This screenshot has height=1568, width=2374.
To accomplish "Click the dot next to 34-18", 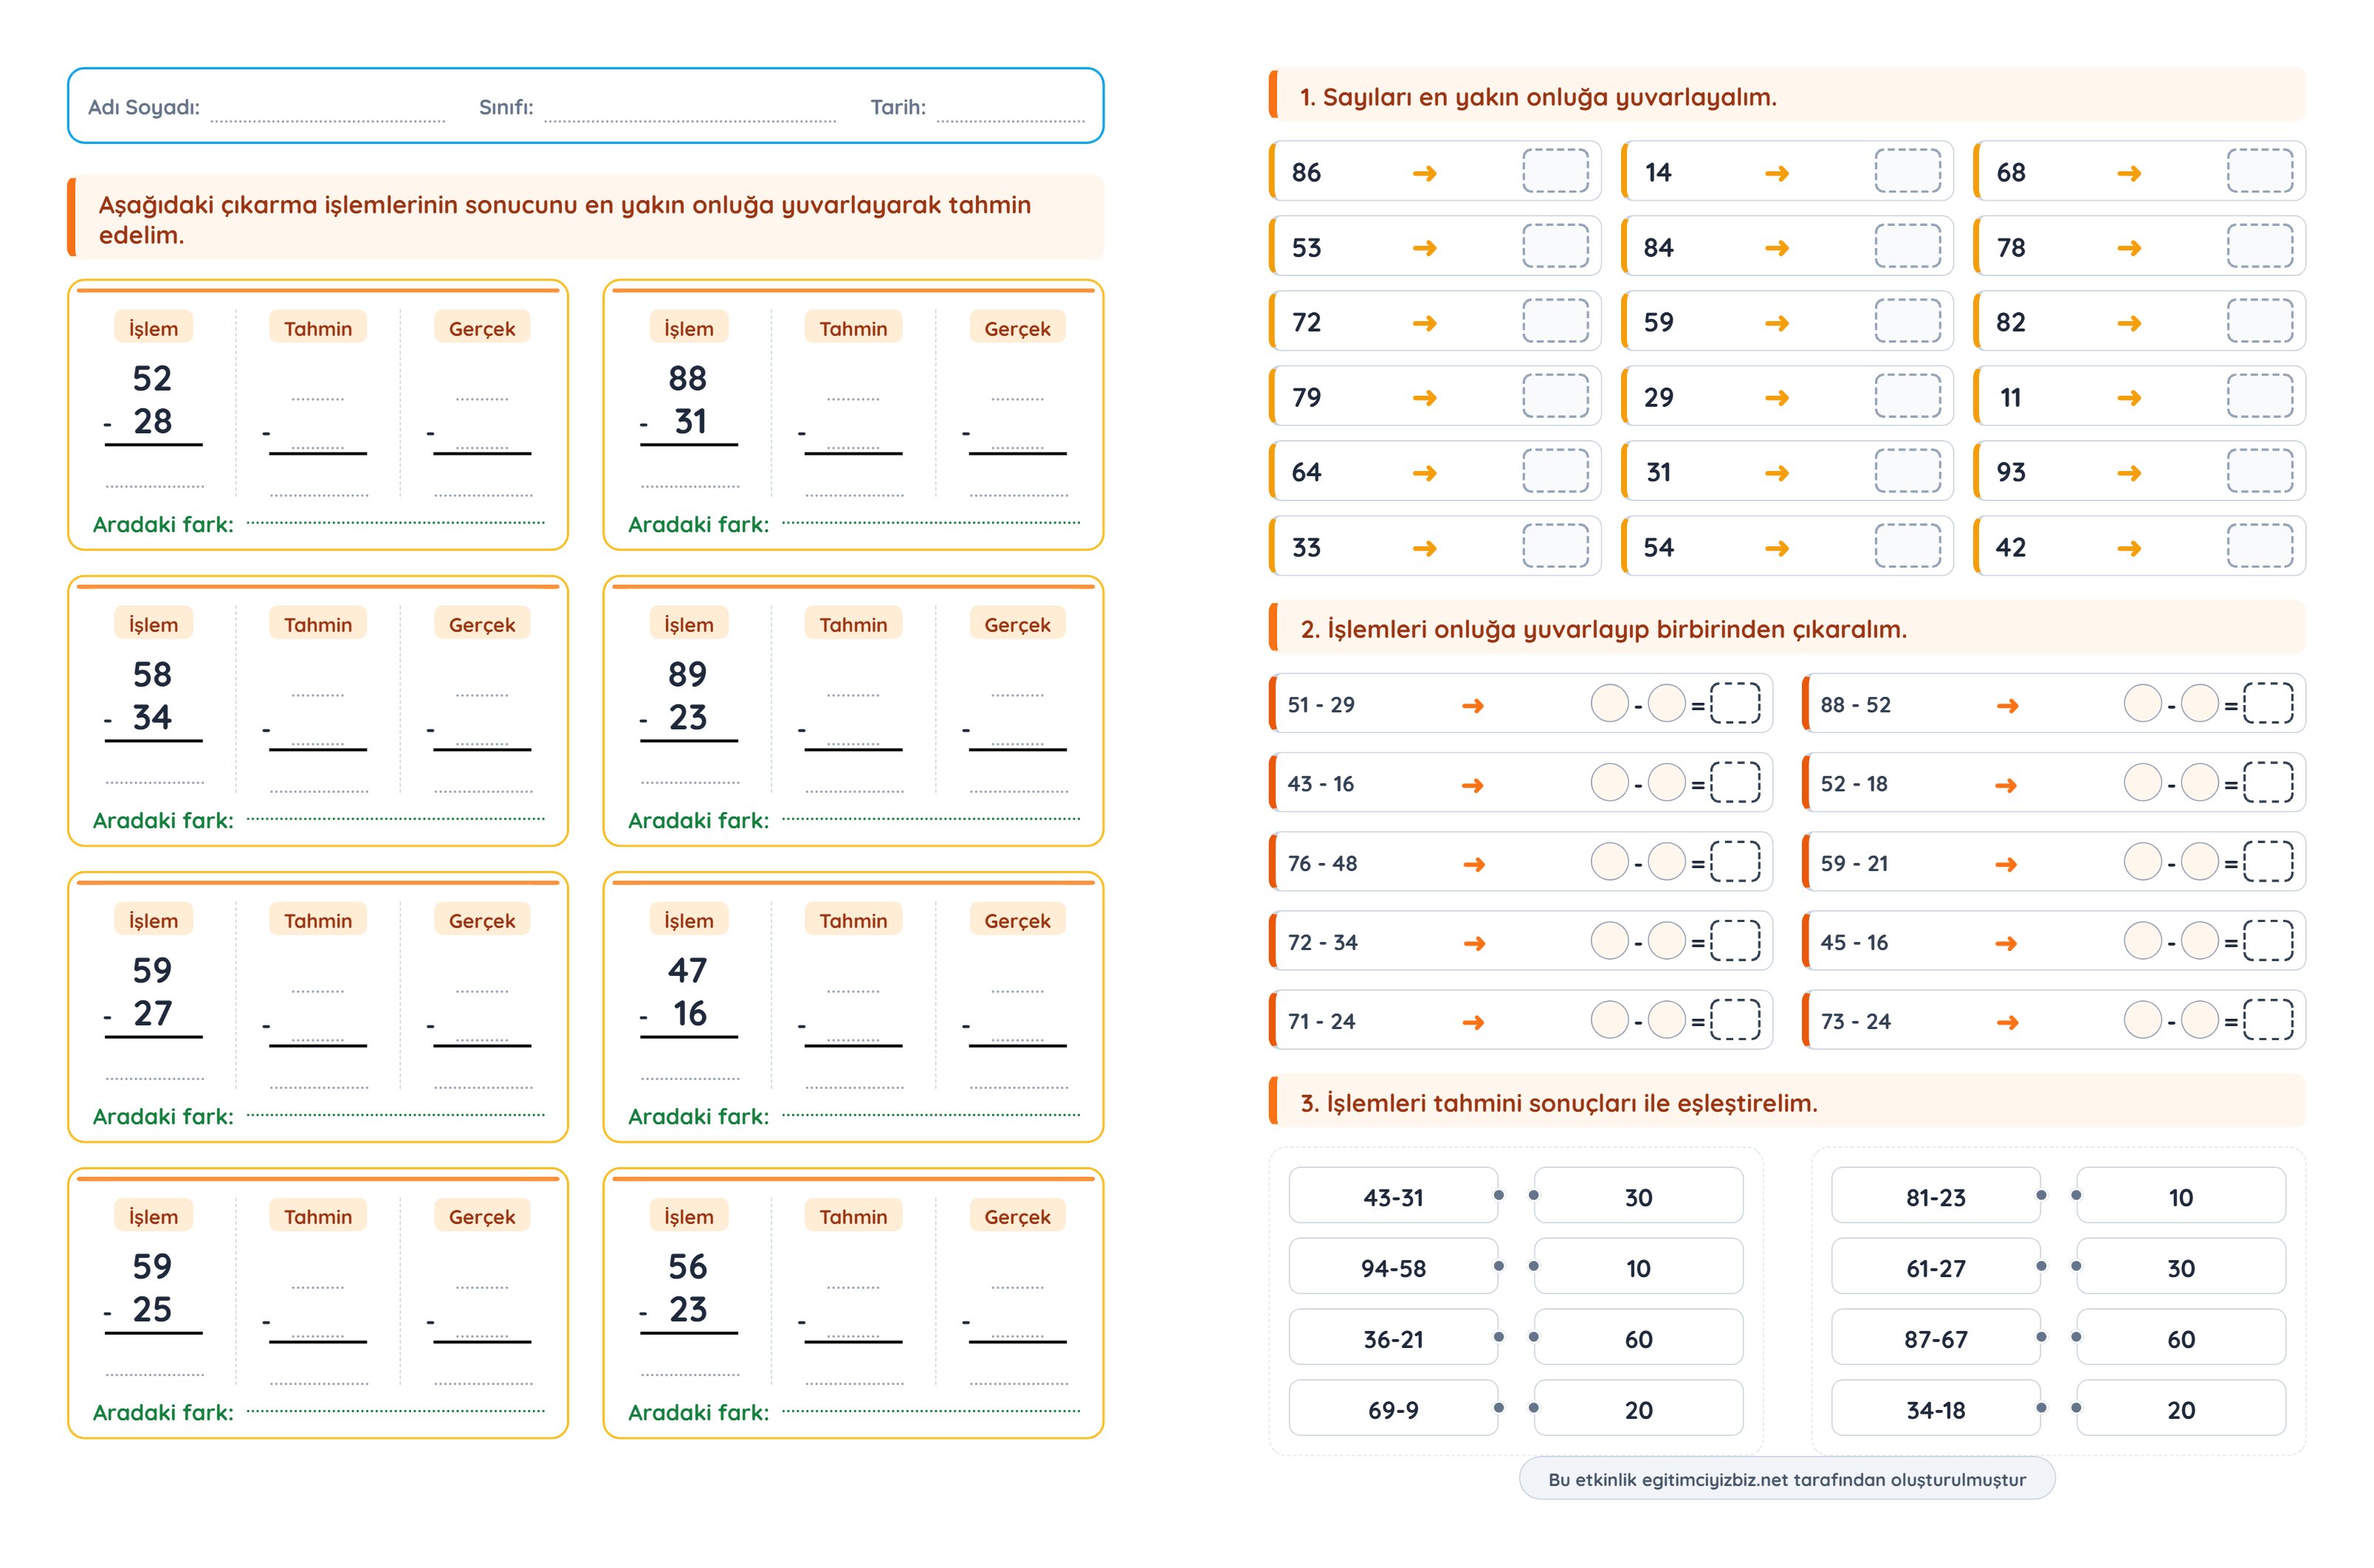I will pos(2041,1408).
